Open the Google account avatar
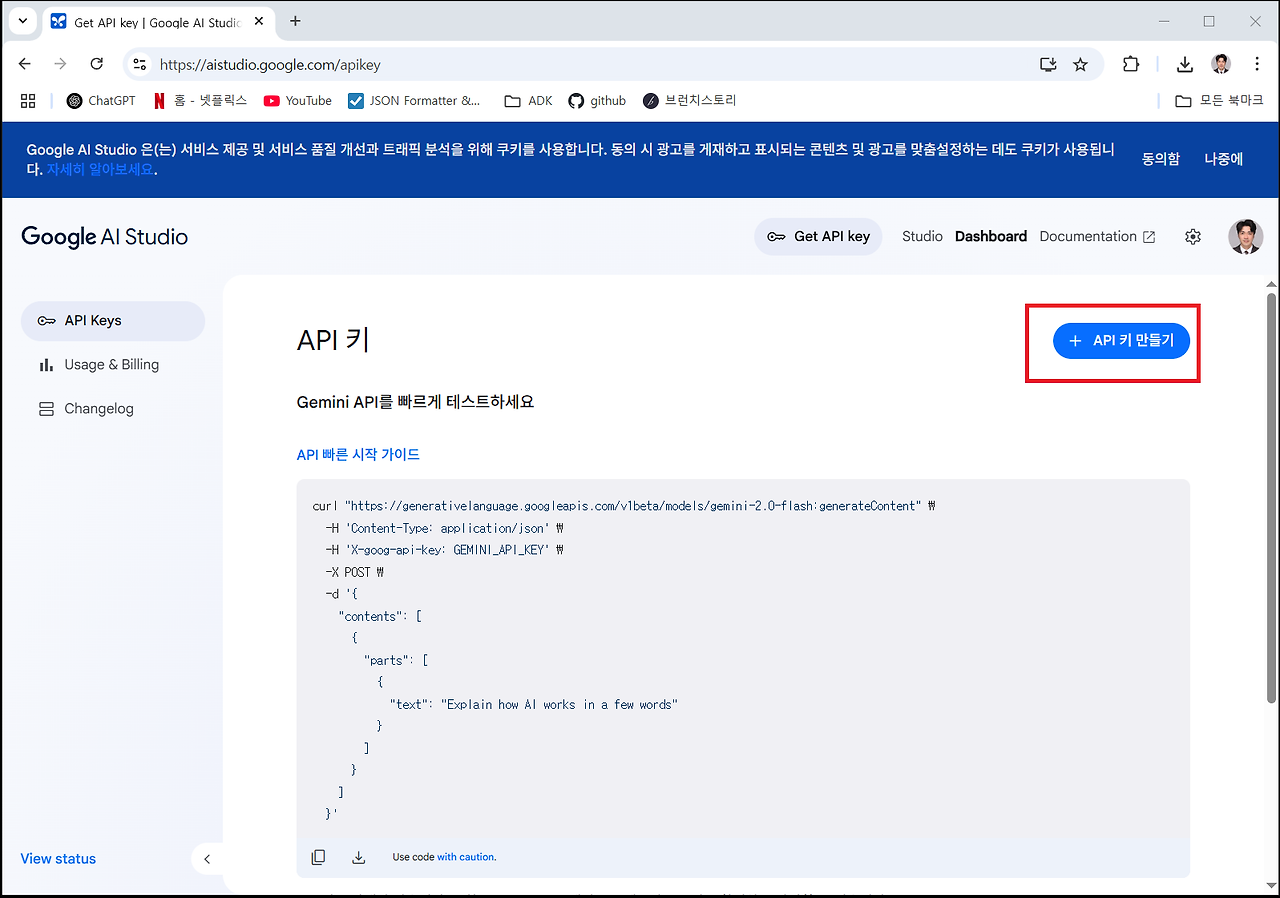 pyautogui.click(x=1245, y=237)
